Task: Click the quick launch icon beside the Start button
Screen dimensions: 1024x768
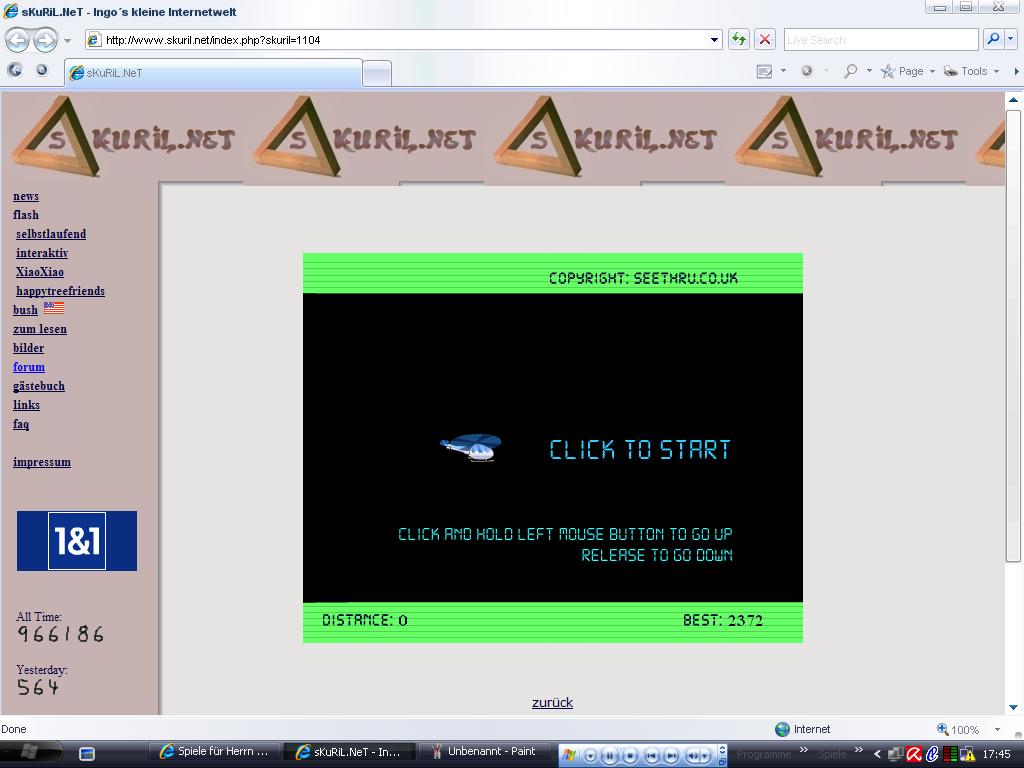Action: 87,754
